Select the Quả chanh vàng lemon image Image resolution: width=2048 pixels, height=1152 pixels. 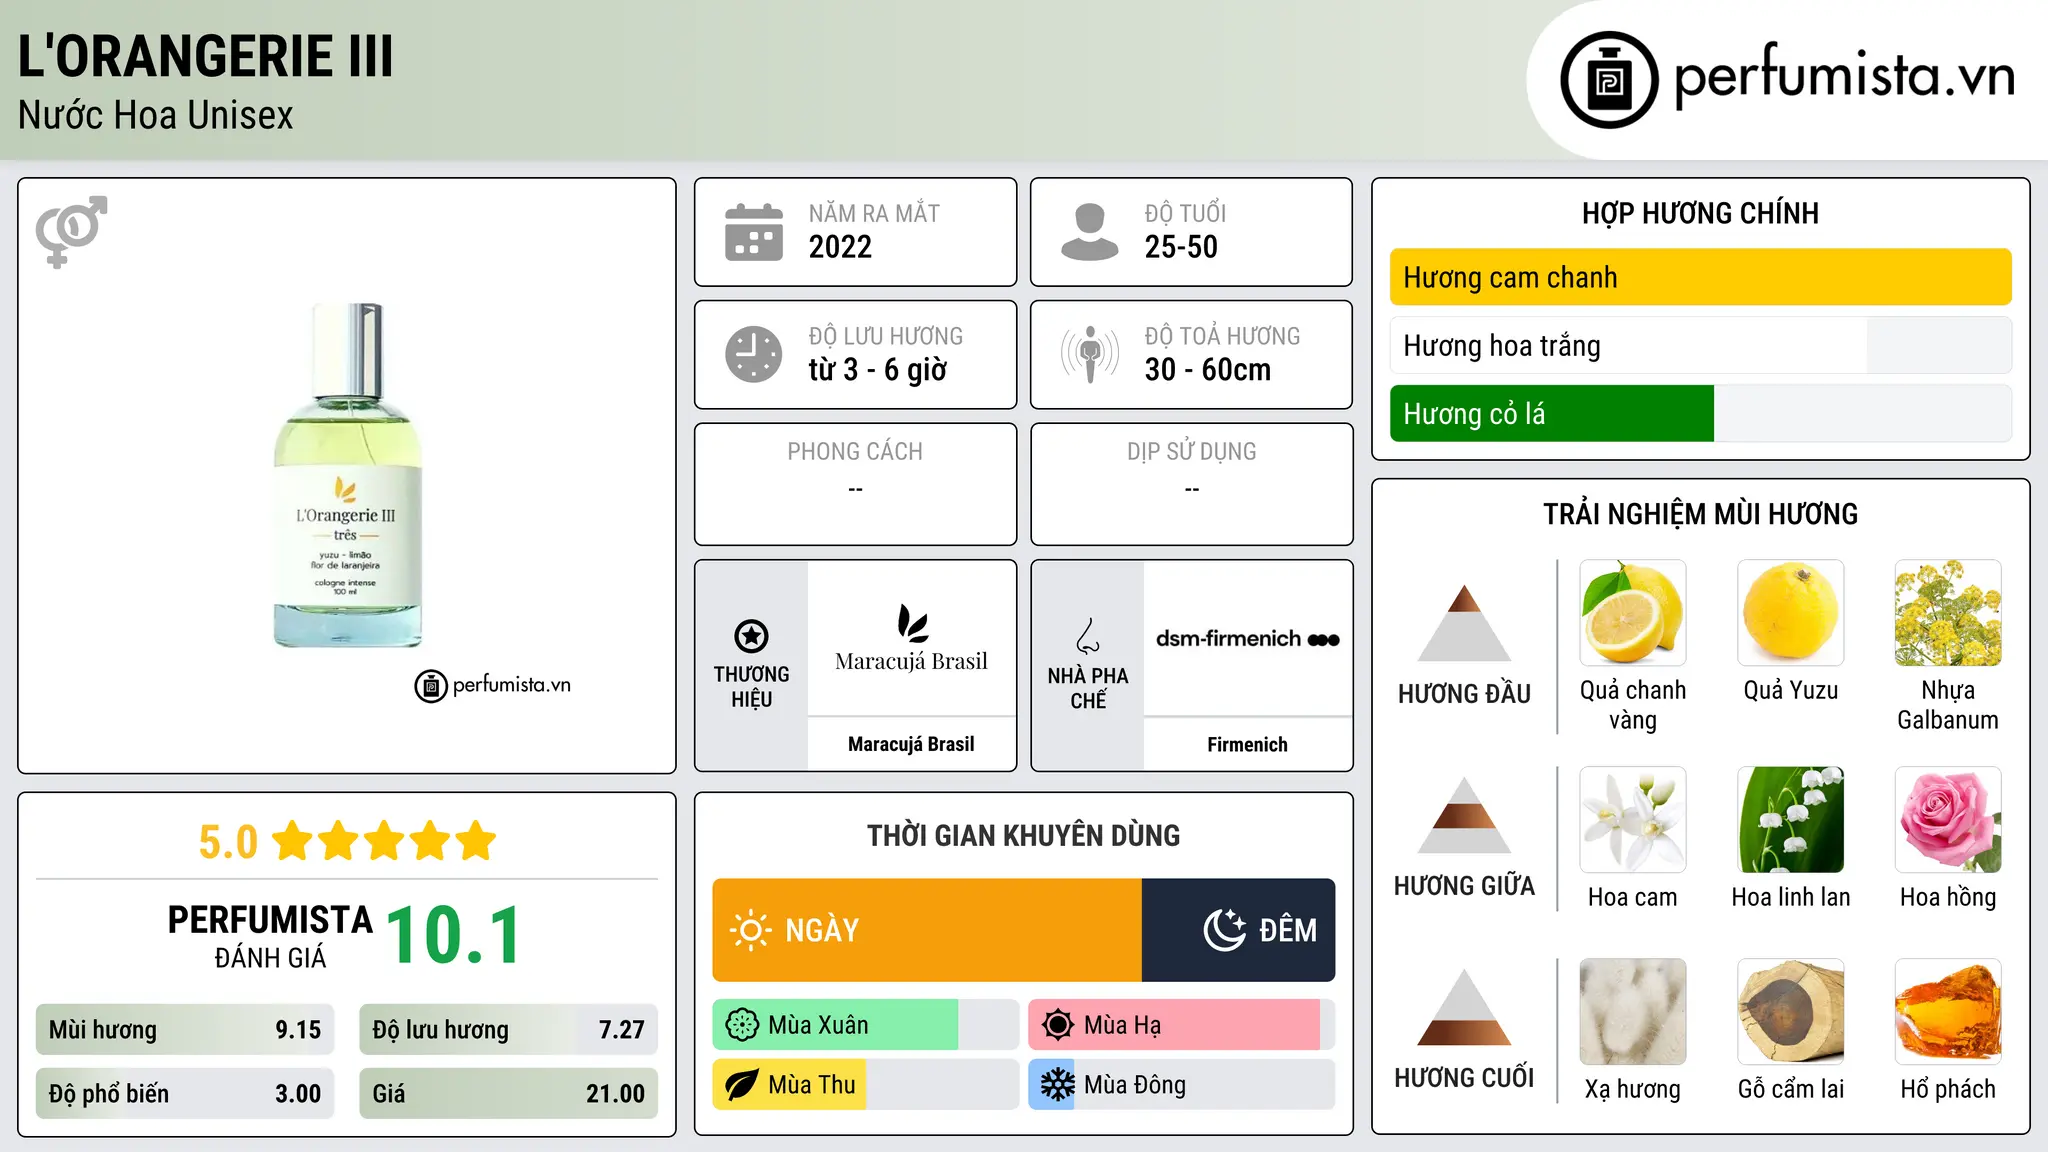(1633, 613)
